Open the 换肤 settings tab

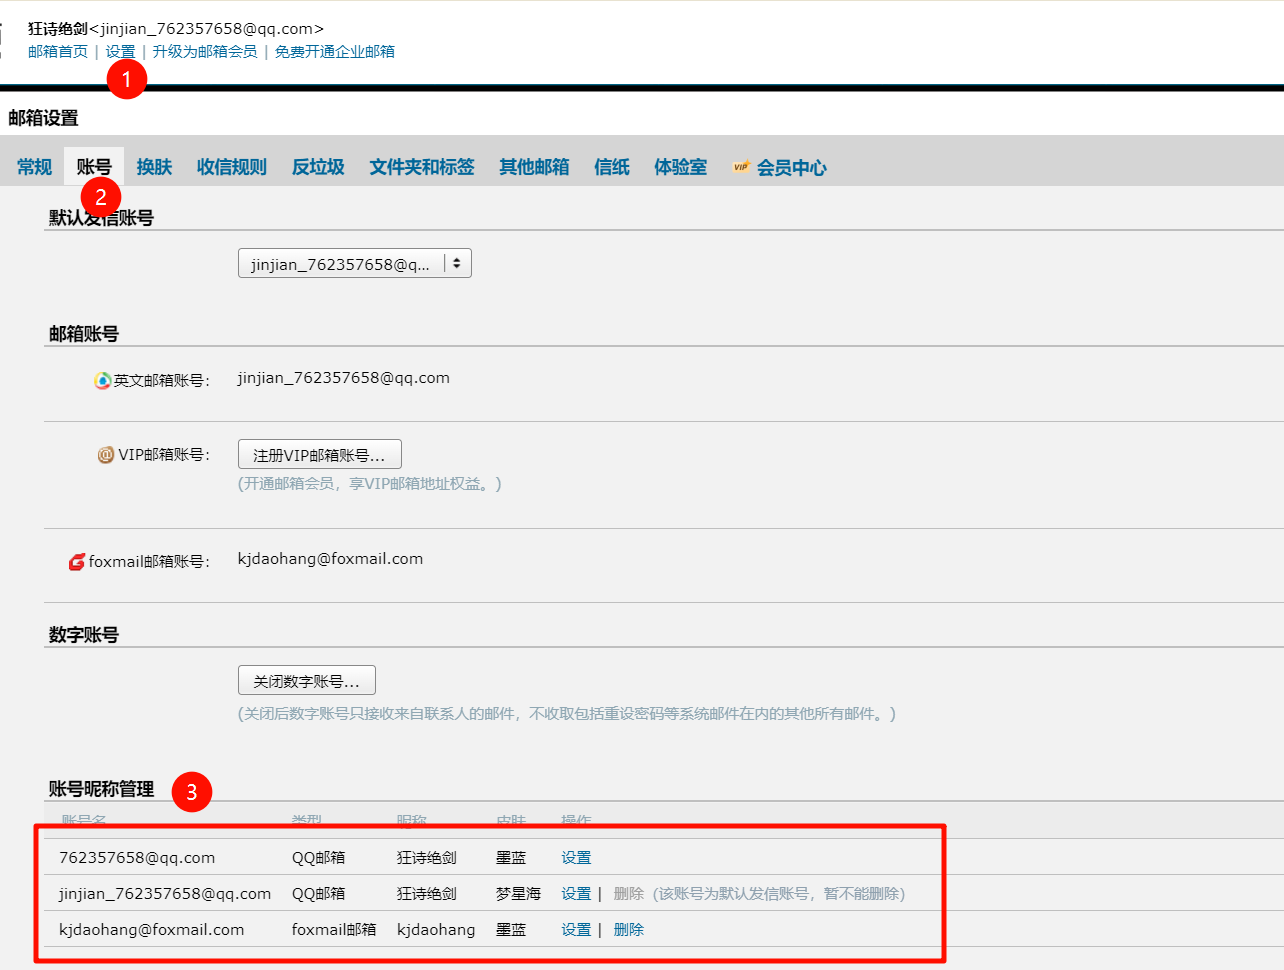pos(154,167)
